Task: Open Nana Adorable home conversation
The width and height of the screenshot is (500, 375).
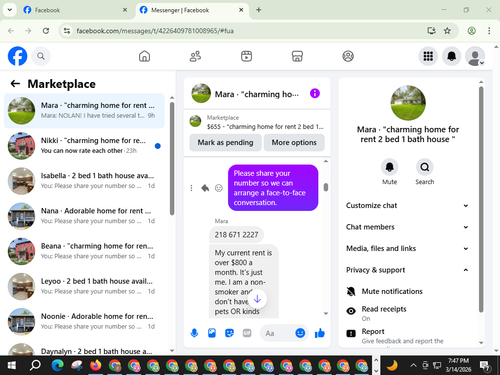Action: 84,216
